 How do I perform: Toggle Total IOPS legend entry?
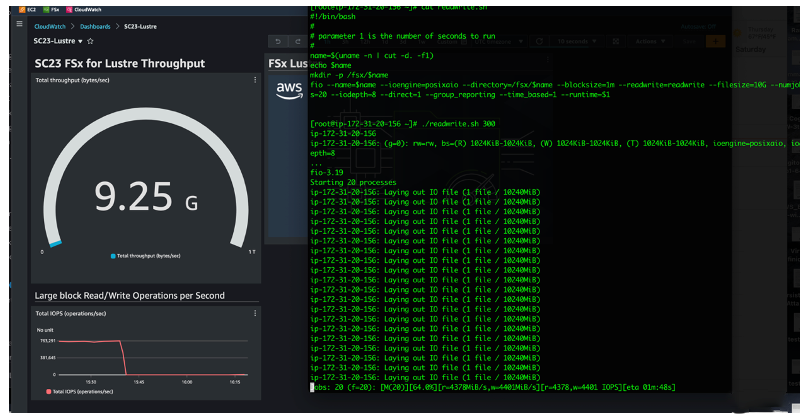[x=79, y=391]
